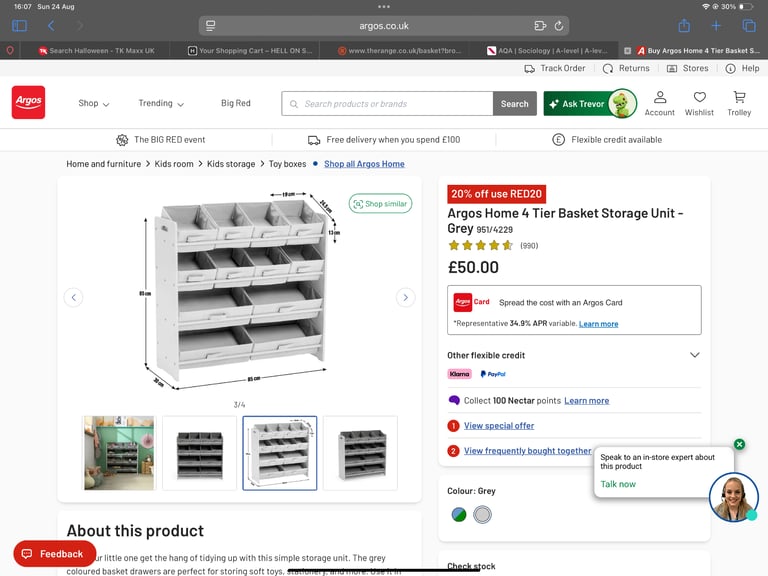
Task: Click the Search button
Action: coord(514,104)
